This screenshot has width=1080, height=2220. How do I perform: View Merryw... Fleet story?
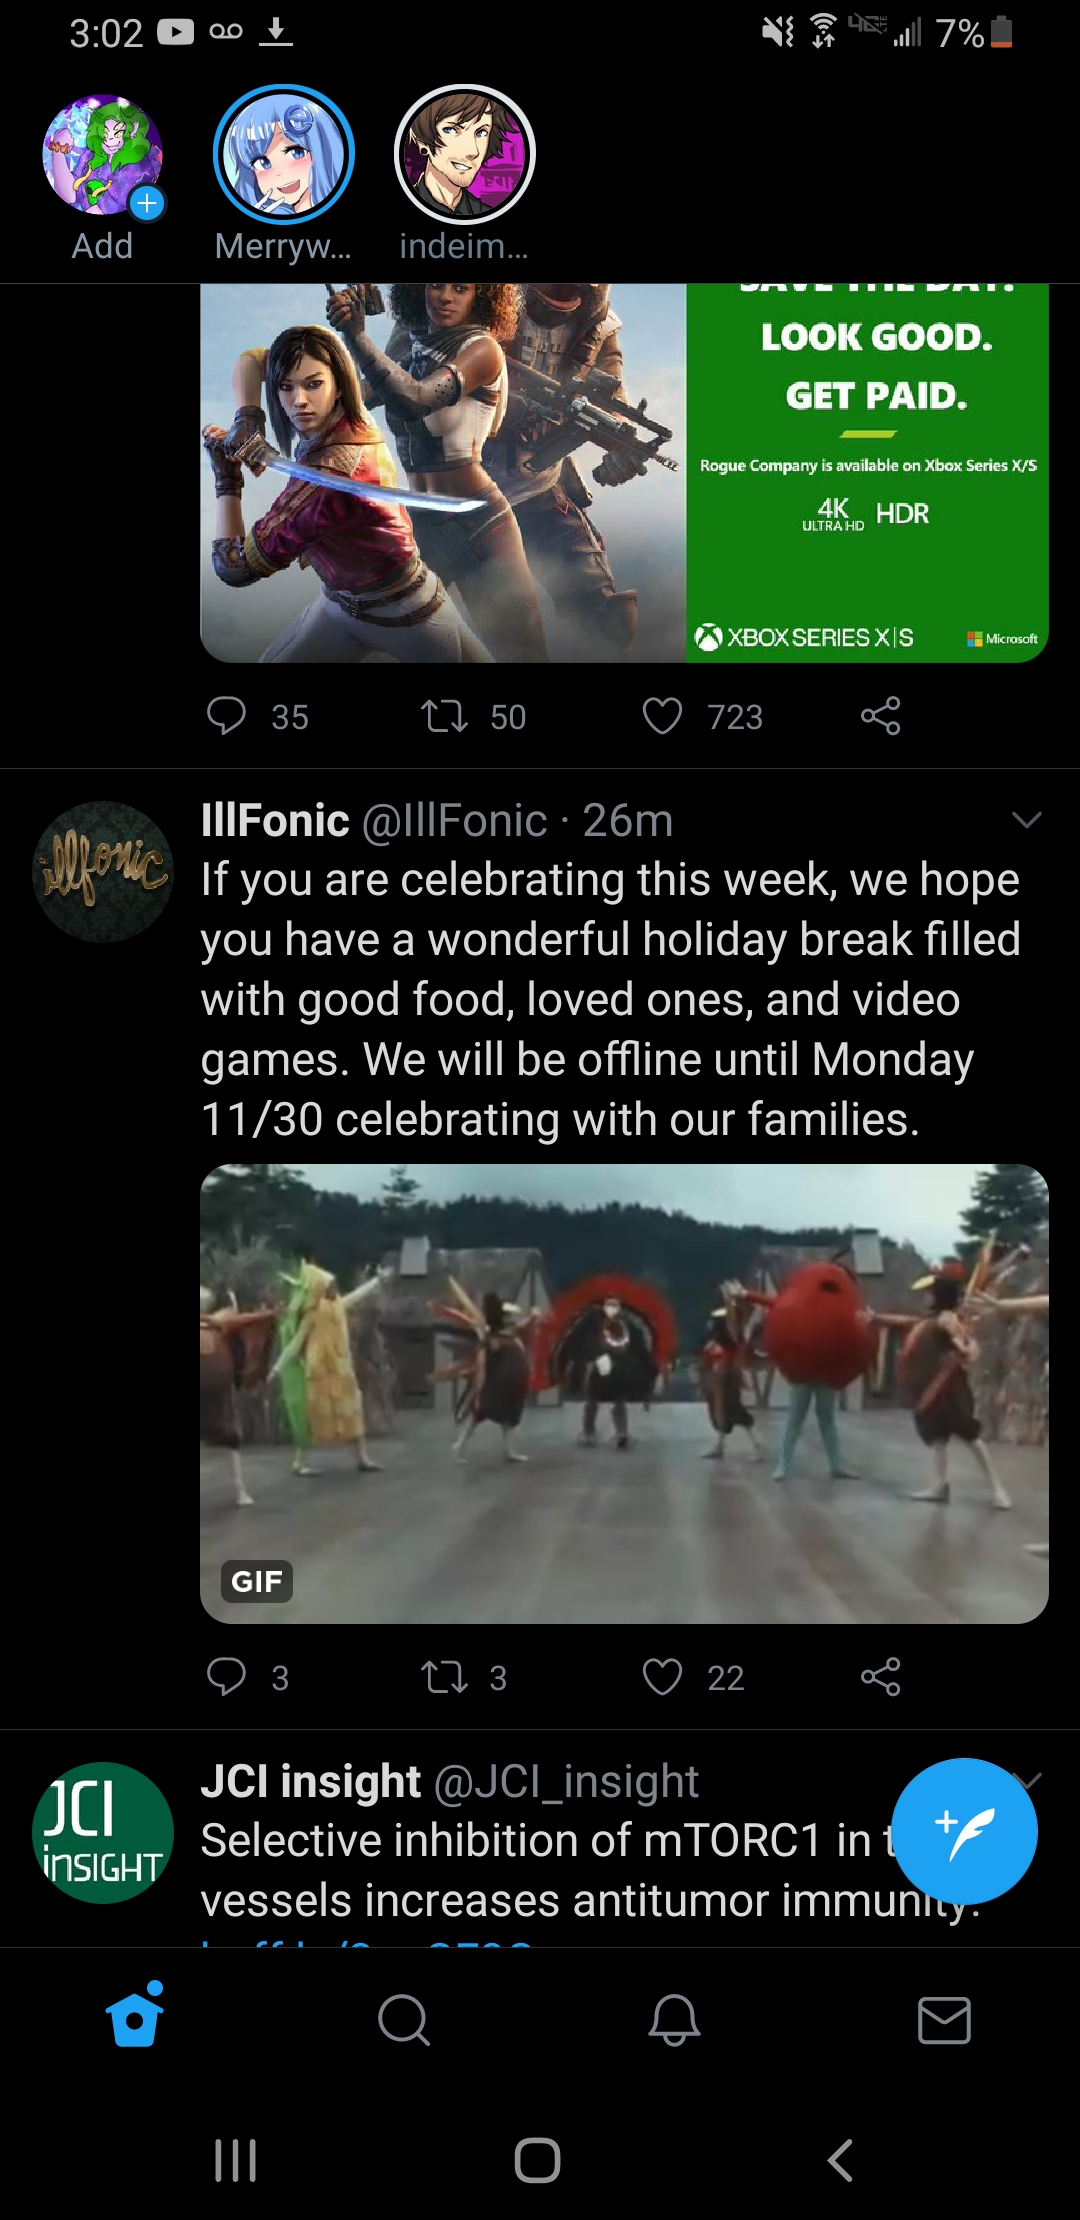[284, 154]
